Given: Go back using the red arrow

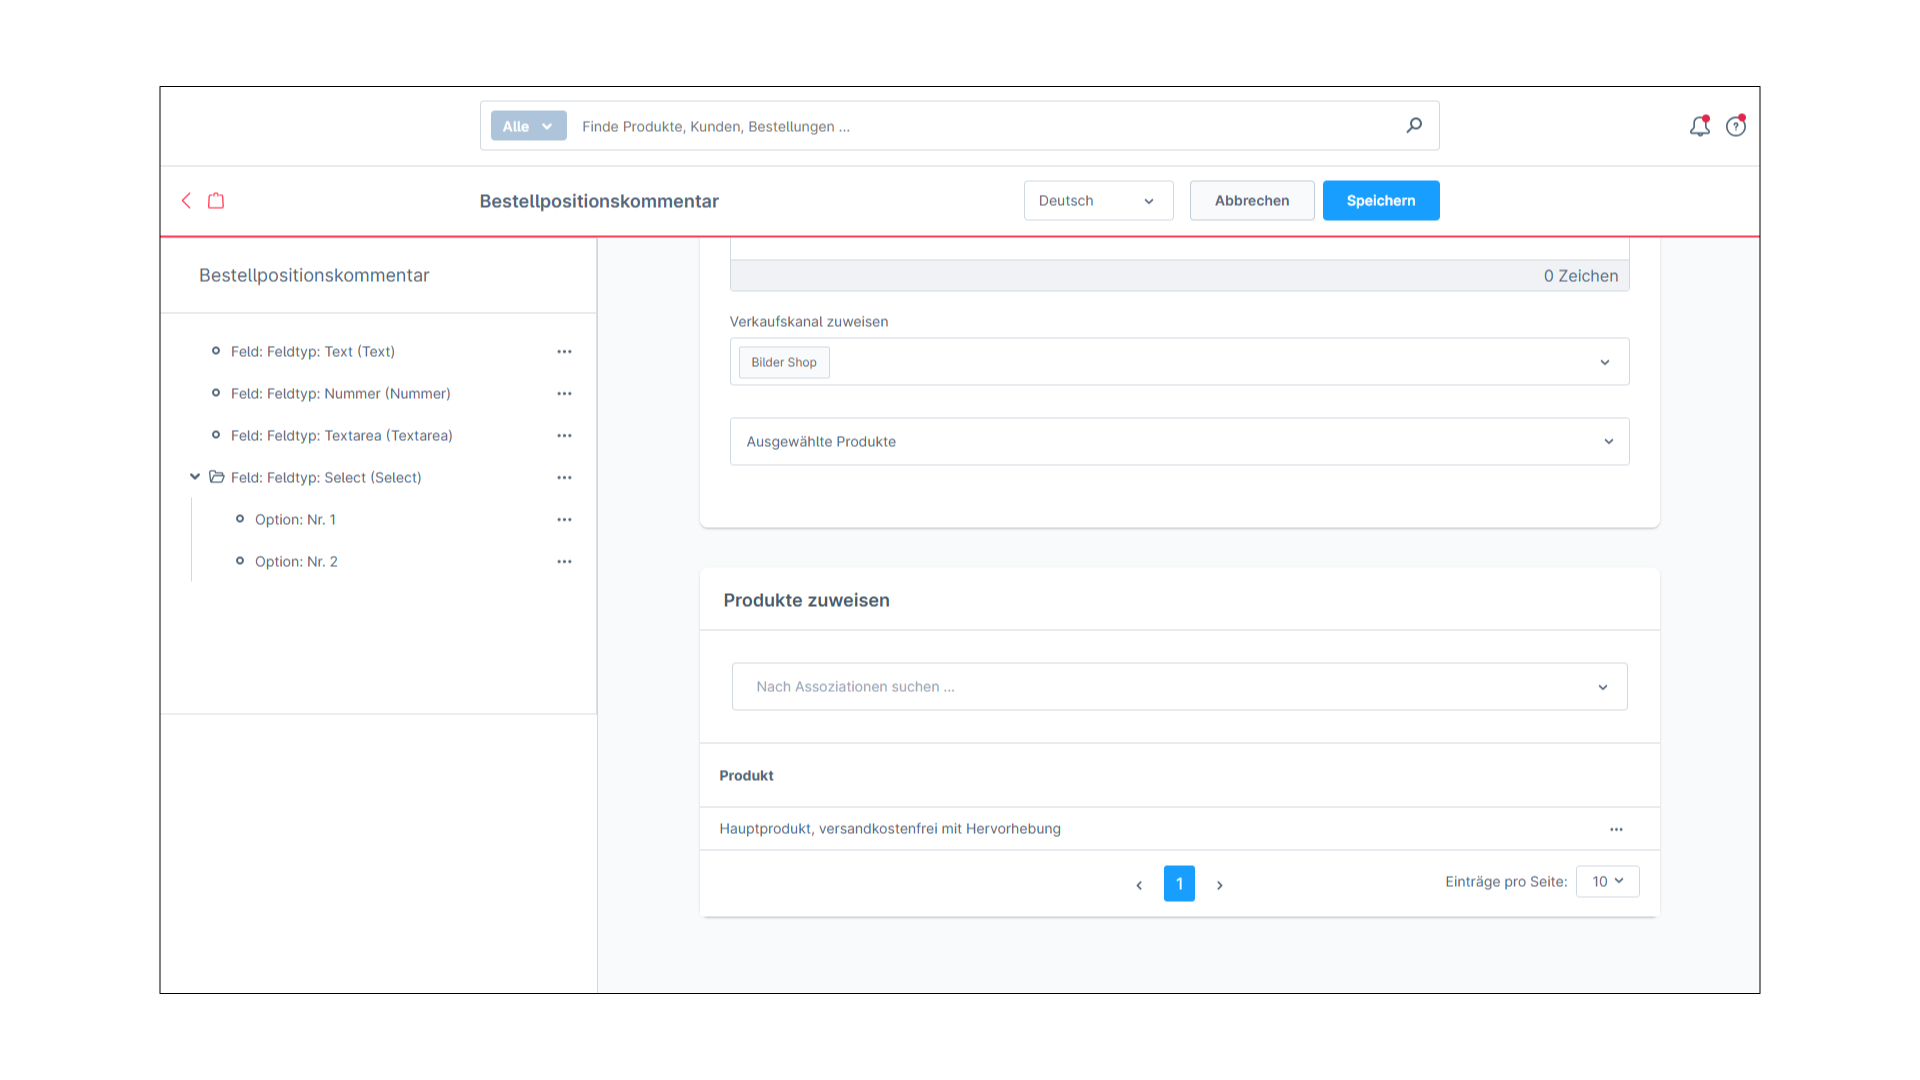Looking at the screenshot, I should coord(186,200).
